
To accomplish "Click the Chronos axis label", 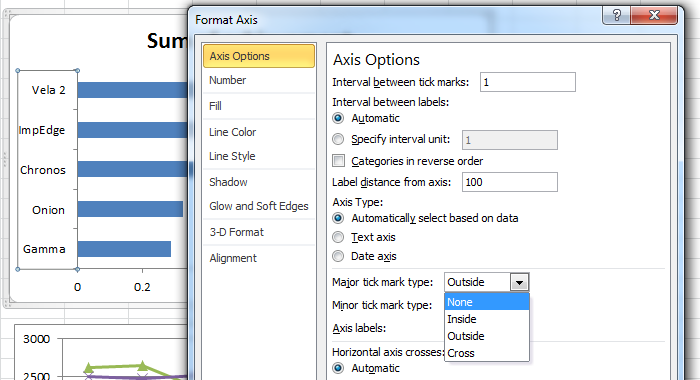I will coord(43,170).
